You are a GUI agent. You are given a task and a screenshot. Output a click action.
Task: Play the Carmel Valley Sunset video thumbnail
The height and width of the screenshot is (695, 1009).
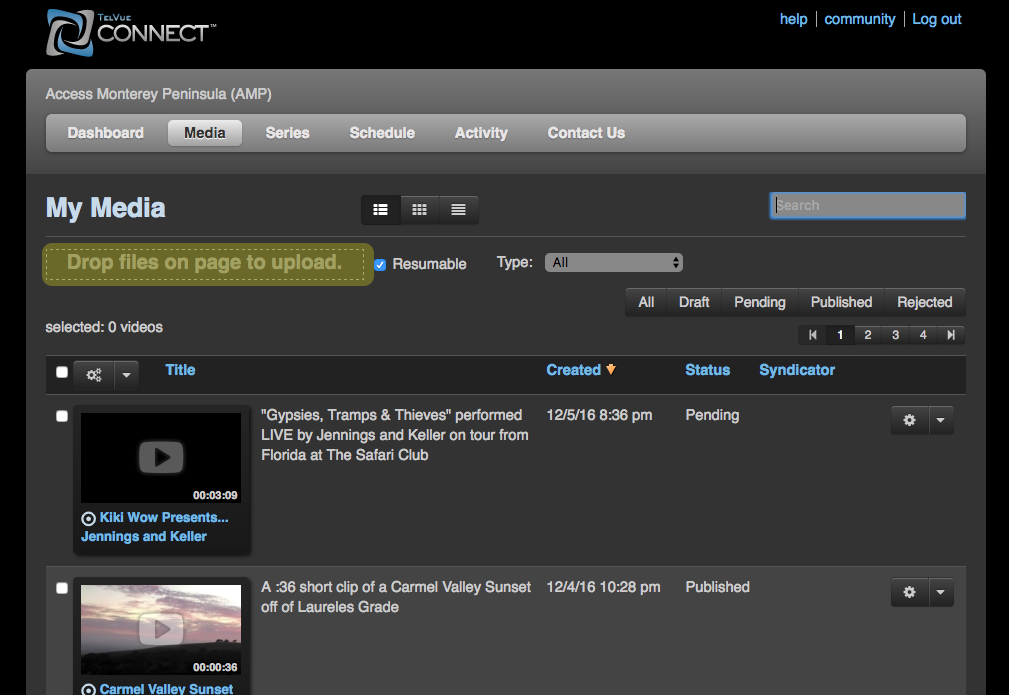161,629
